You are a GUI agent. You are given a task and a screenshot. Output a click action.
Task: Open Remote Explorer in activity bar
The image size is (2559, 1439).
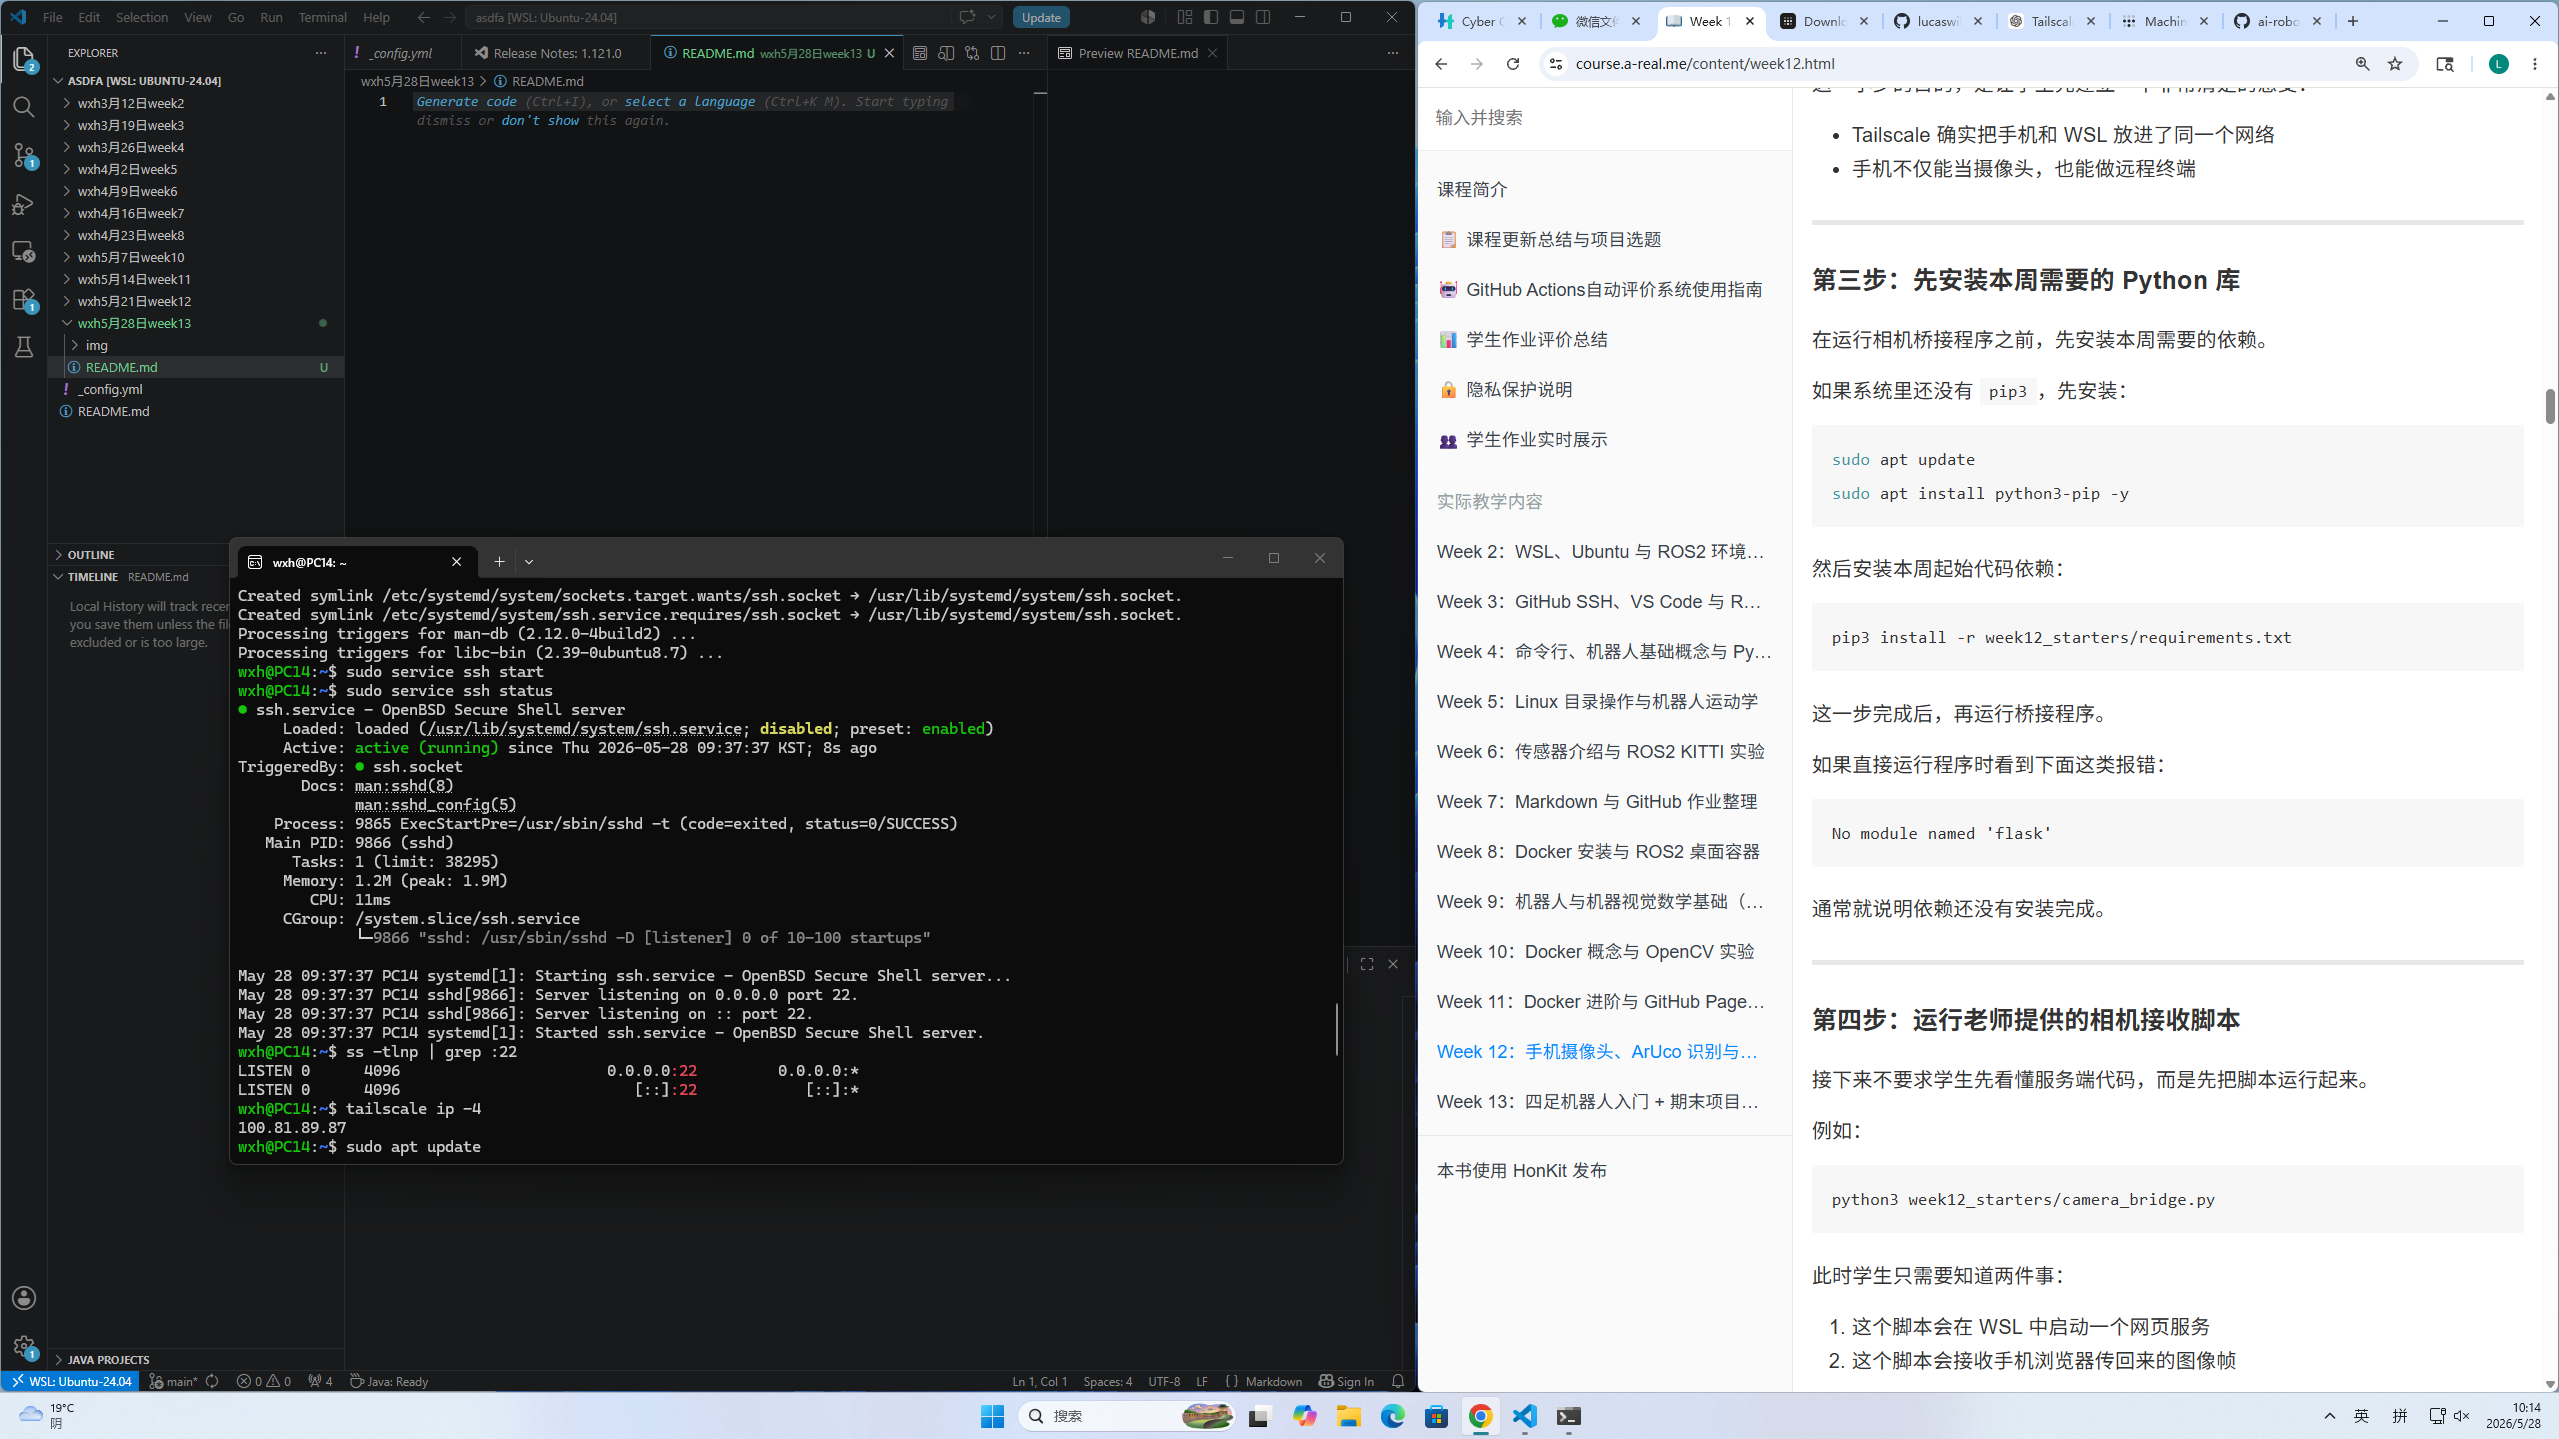pyautogui.click(x=24, y=251)
